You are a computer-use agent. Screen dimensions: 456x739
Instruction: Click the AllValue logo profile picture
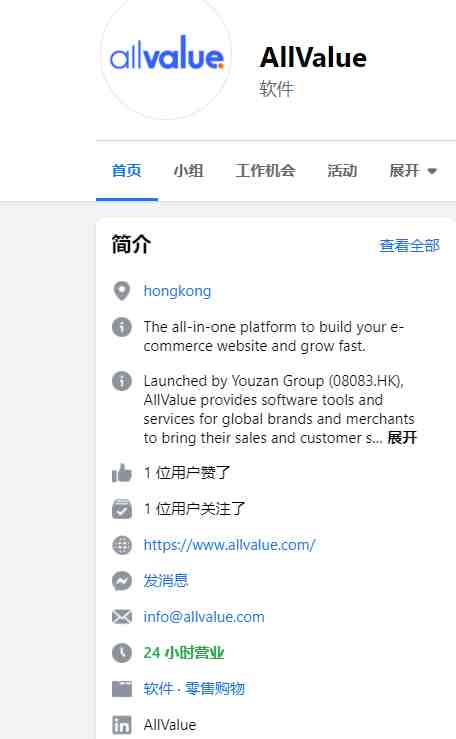(x=166, y=56)
